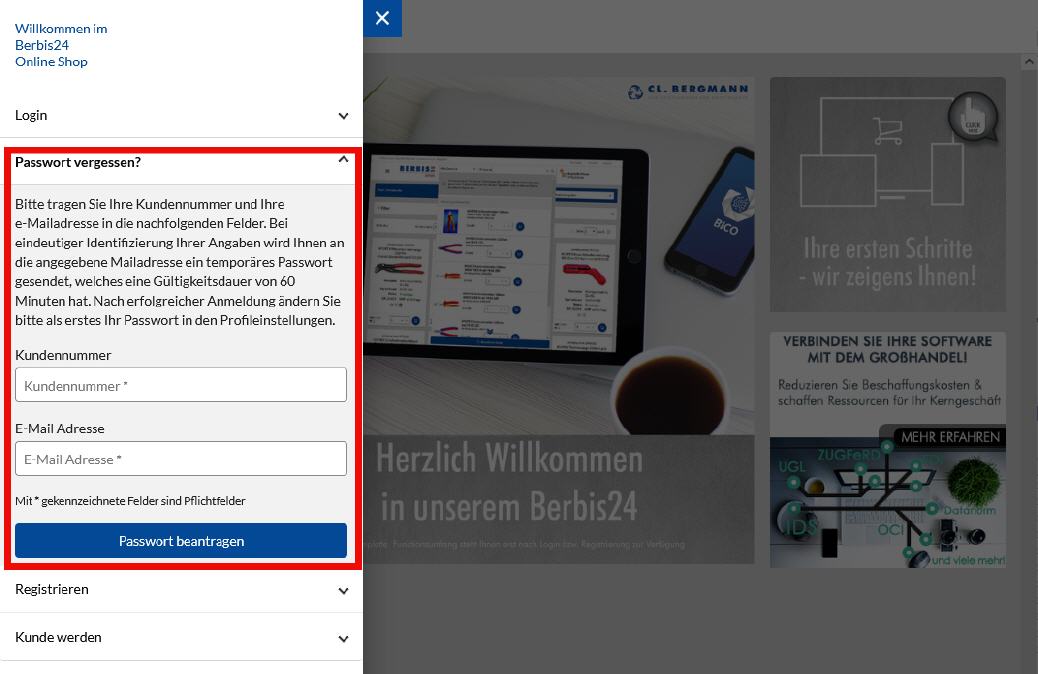Viewport: 1038px width, 674px height.
Task: Open the Willkommen im Berbis24 Online Shop title
Action: point(61,45)
